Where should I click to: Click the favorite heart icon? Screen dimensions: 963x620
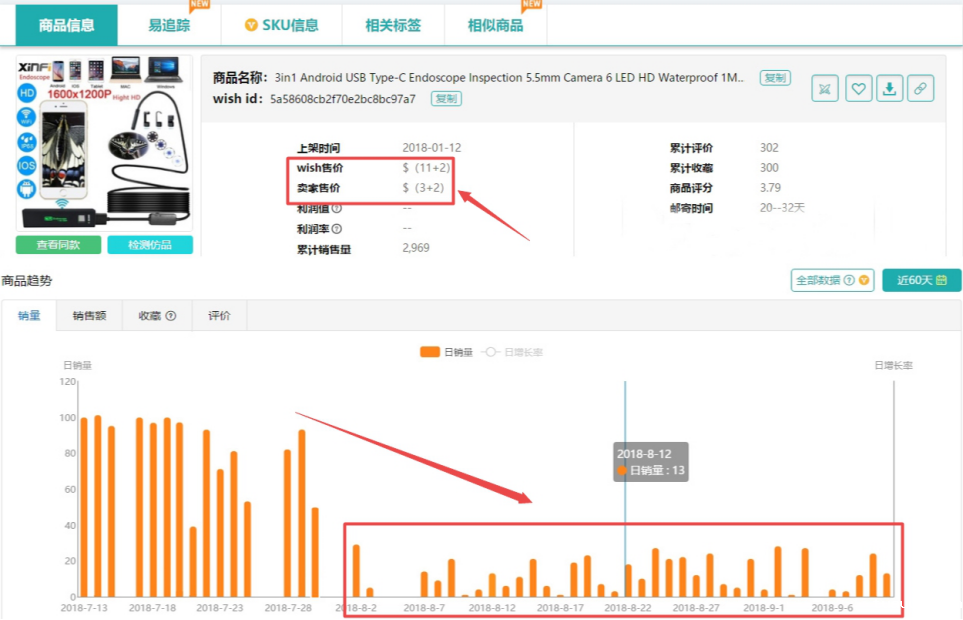[x=858, y=89]
